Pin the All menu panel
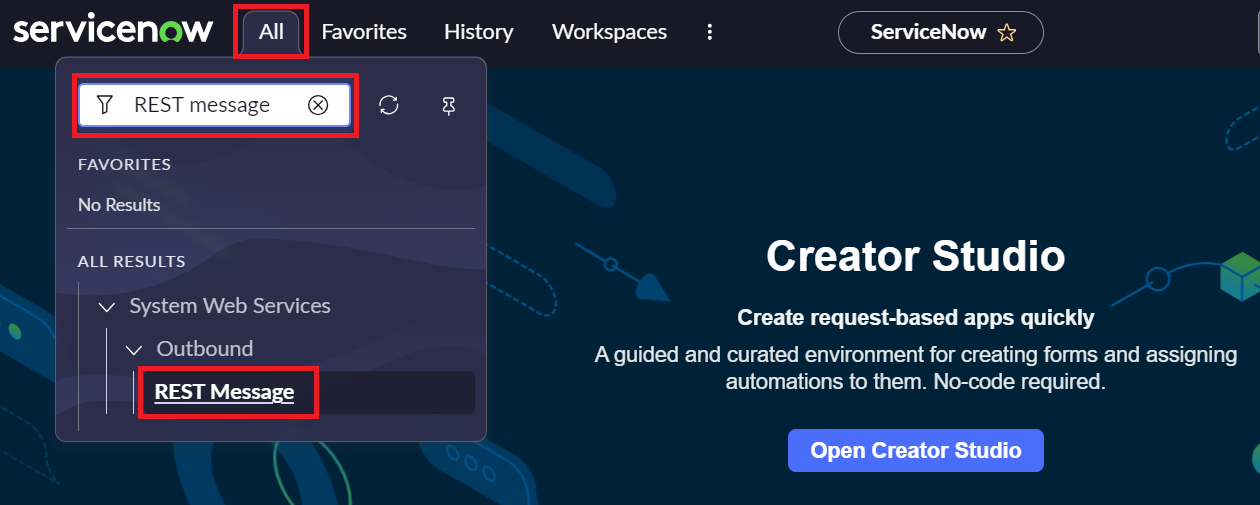 tap(449, 105)
